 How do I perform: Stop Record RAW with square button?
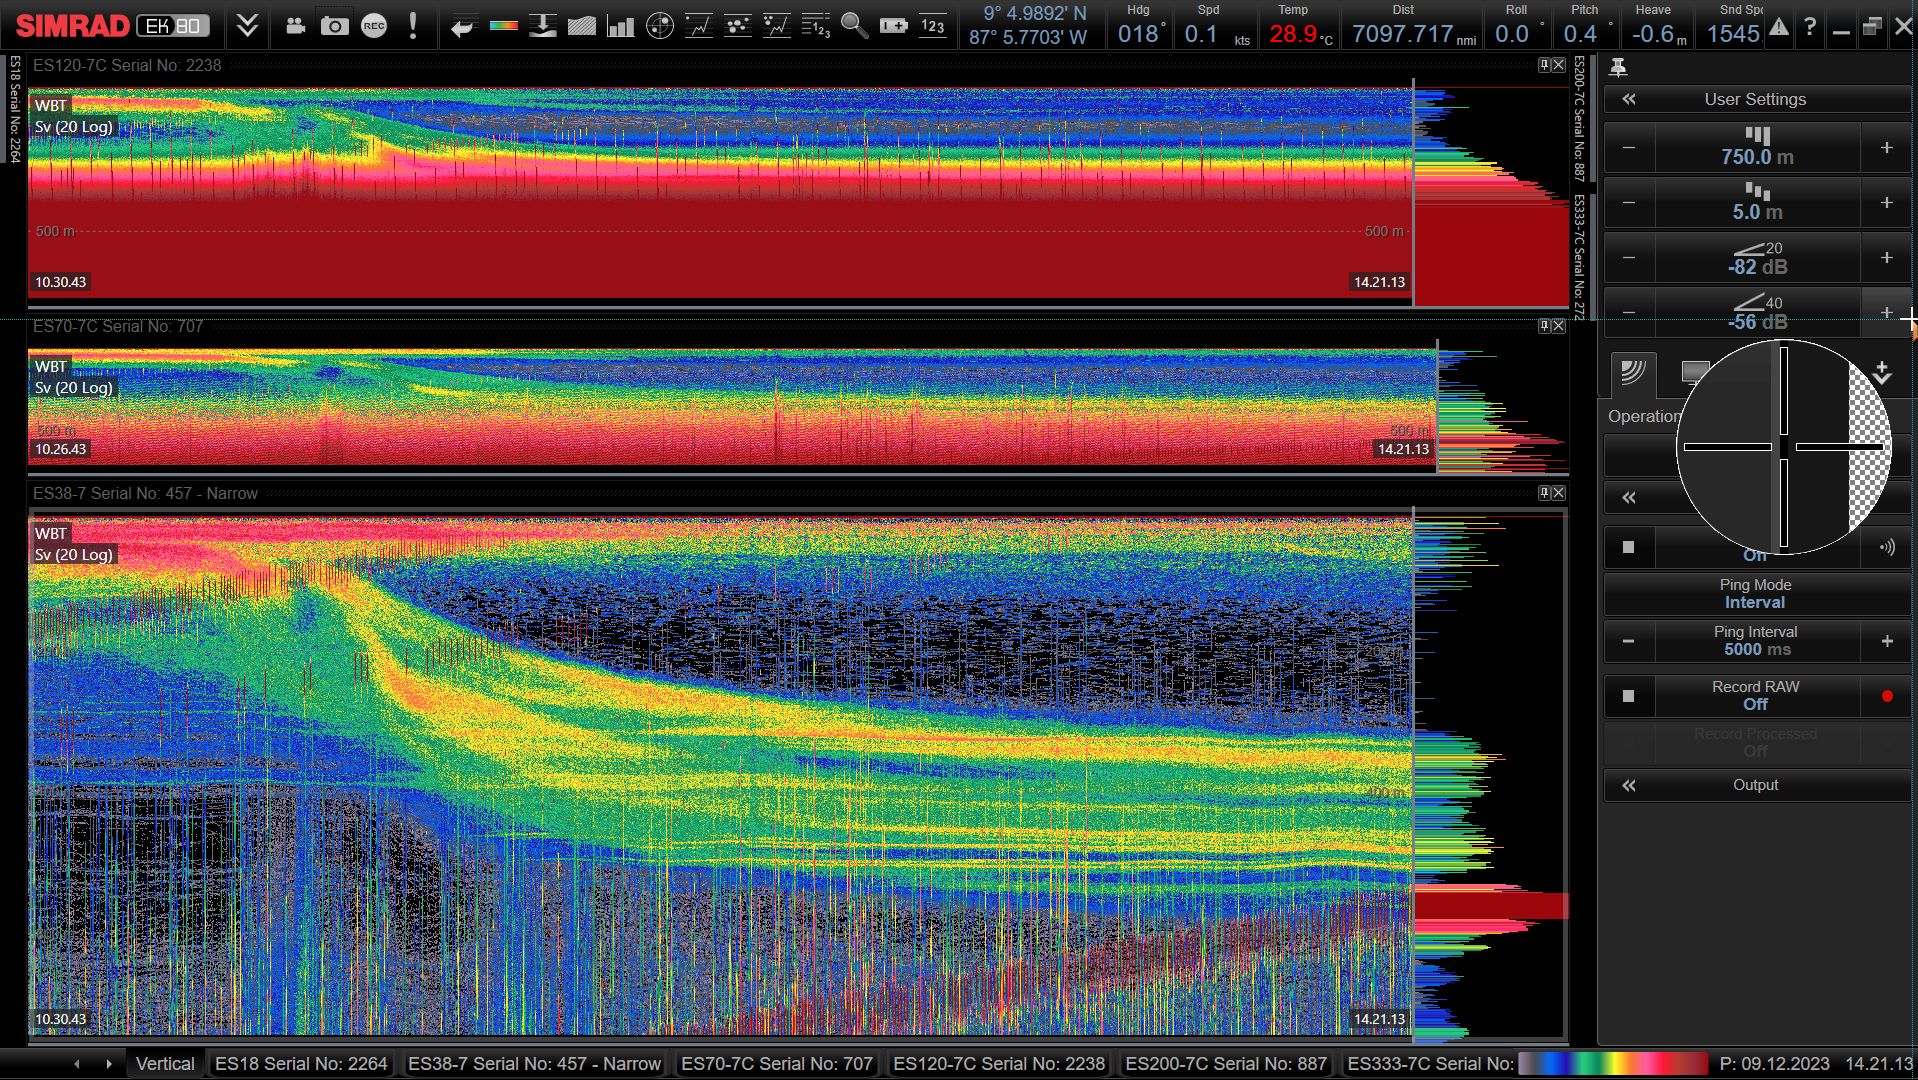click(x=1628, y=696)
